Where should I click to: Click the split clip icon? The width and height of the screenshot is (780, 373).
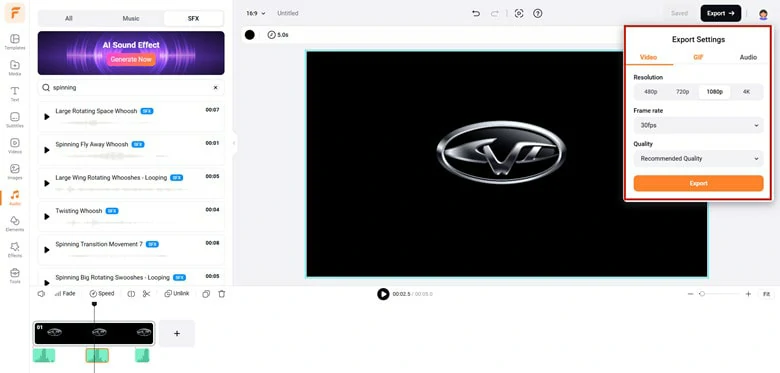(x=131, y=294)
